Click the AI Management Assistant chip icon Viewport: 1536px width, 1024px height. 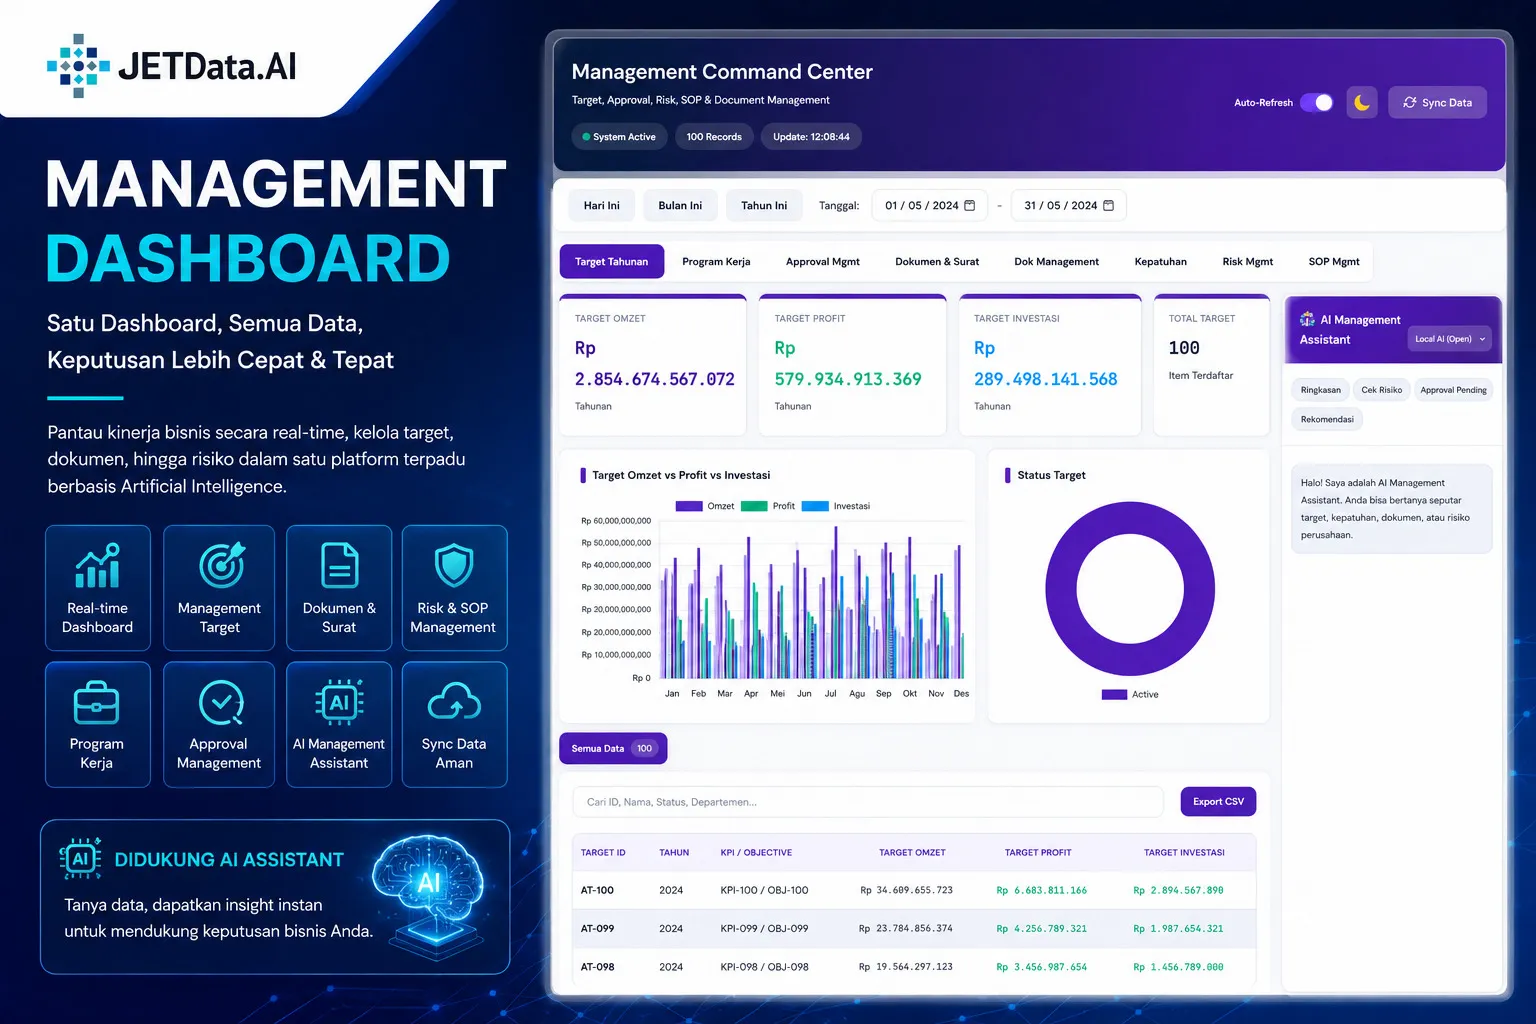pos(339,702)
